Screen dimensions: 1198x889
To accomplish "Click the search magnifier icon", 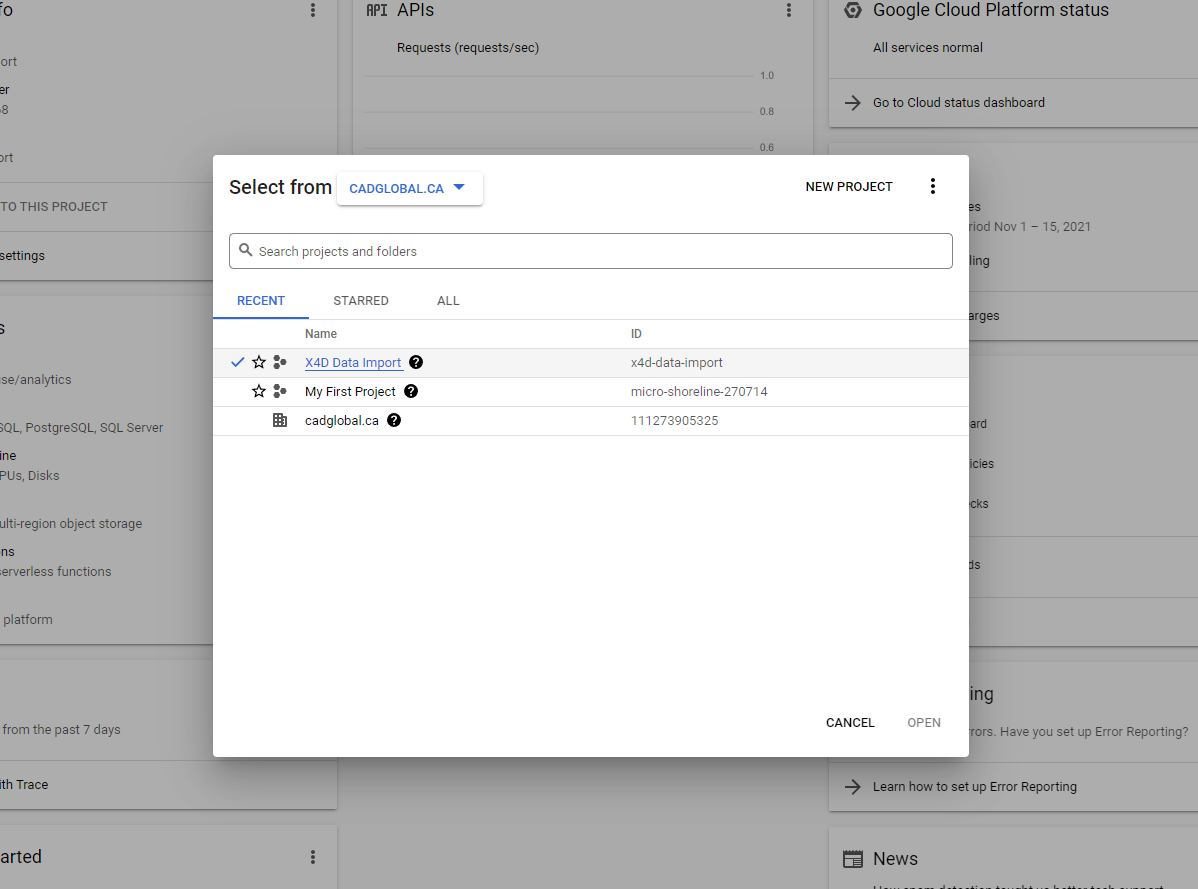I will [x=246, y=251].
